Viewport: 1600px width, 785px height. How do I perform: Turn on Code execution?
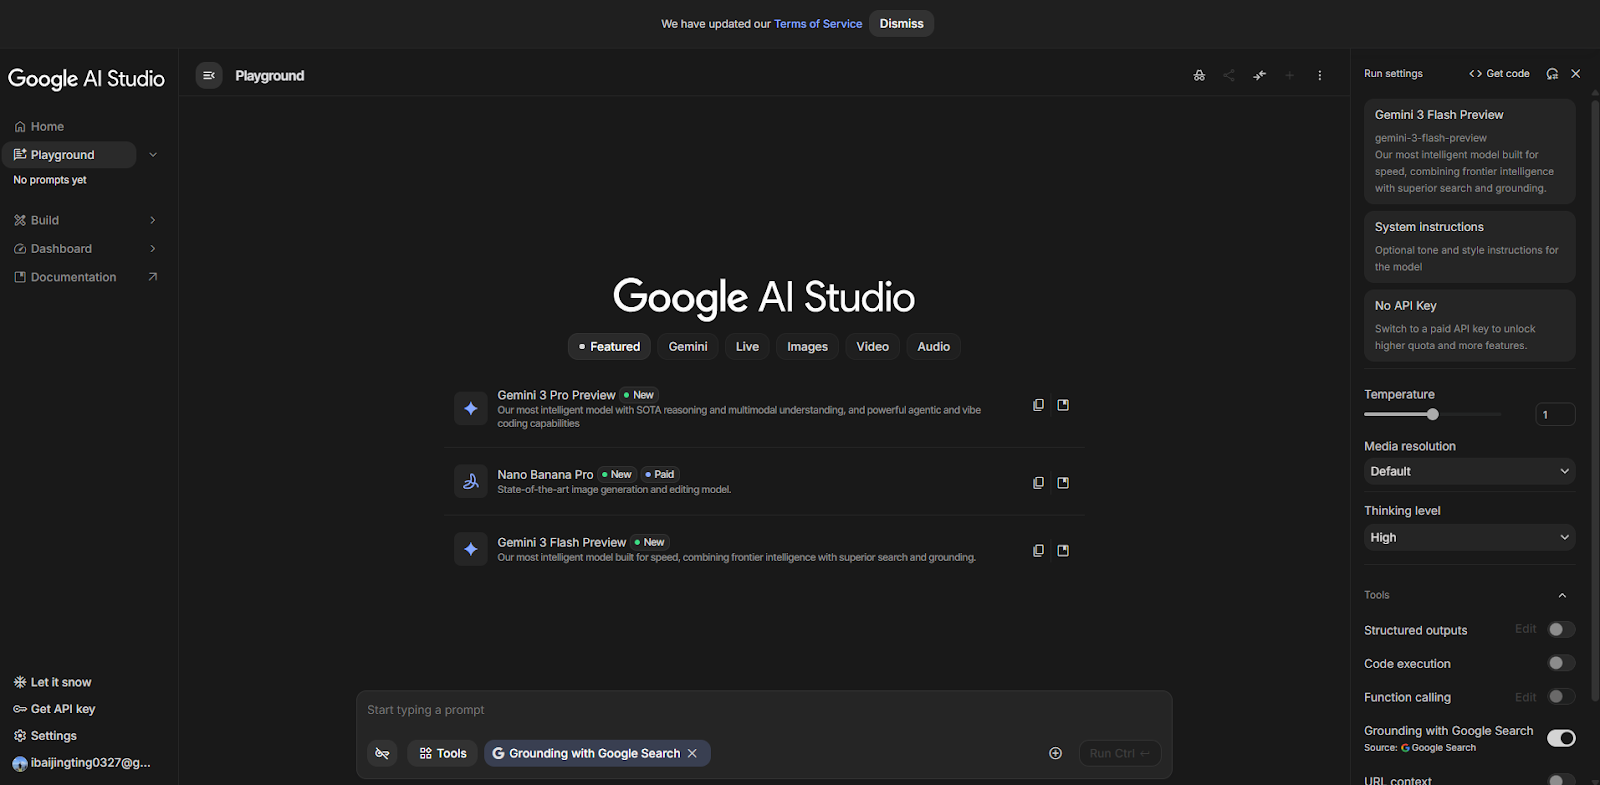pyautogui.click(x=1560, y=663)
